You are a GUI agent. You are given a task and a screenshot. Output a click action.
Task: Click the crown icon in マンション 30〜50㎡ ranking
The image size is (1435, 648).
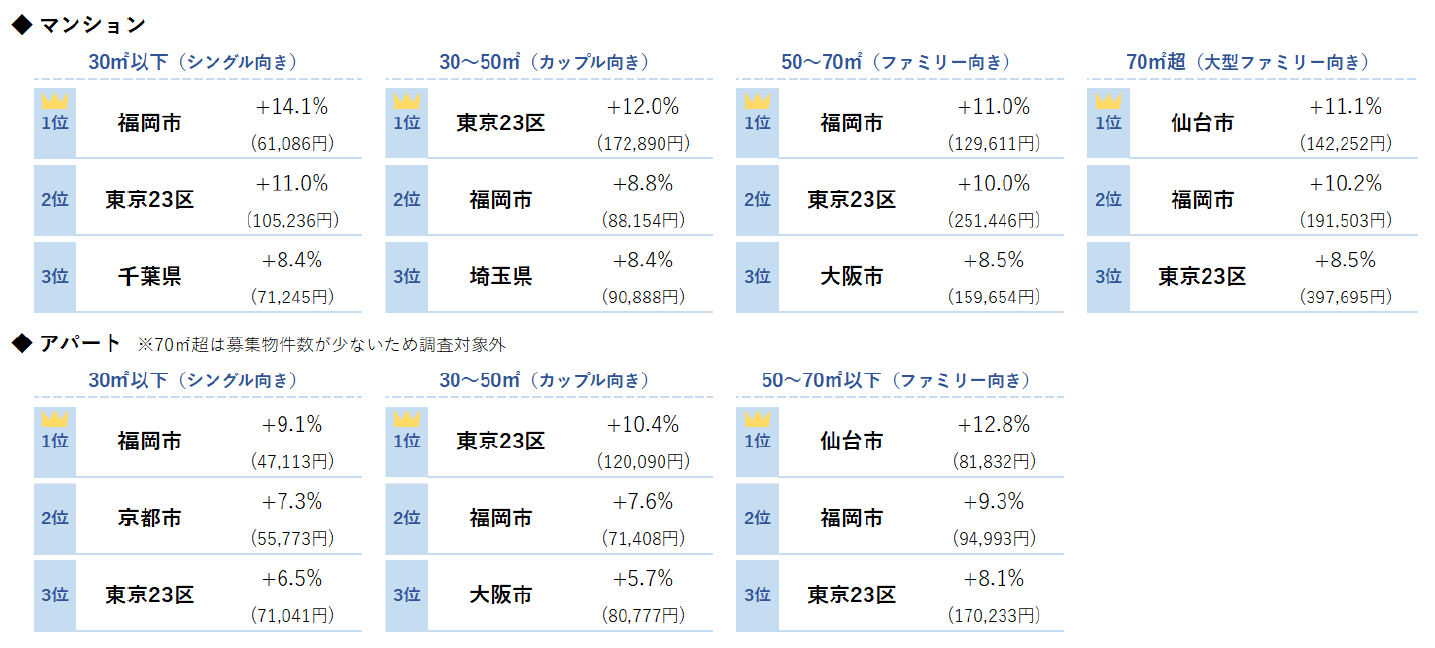coord(406,102)
